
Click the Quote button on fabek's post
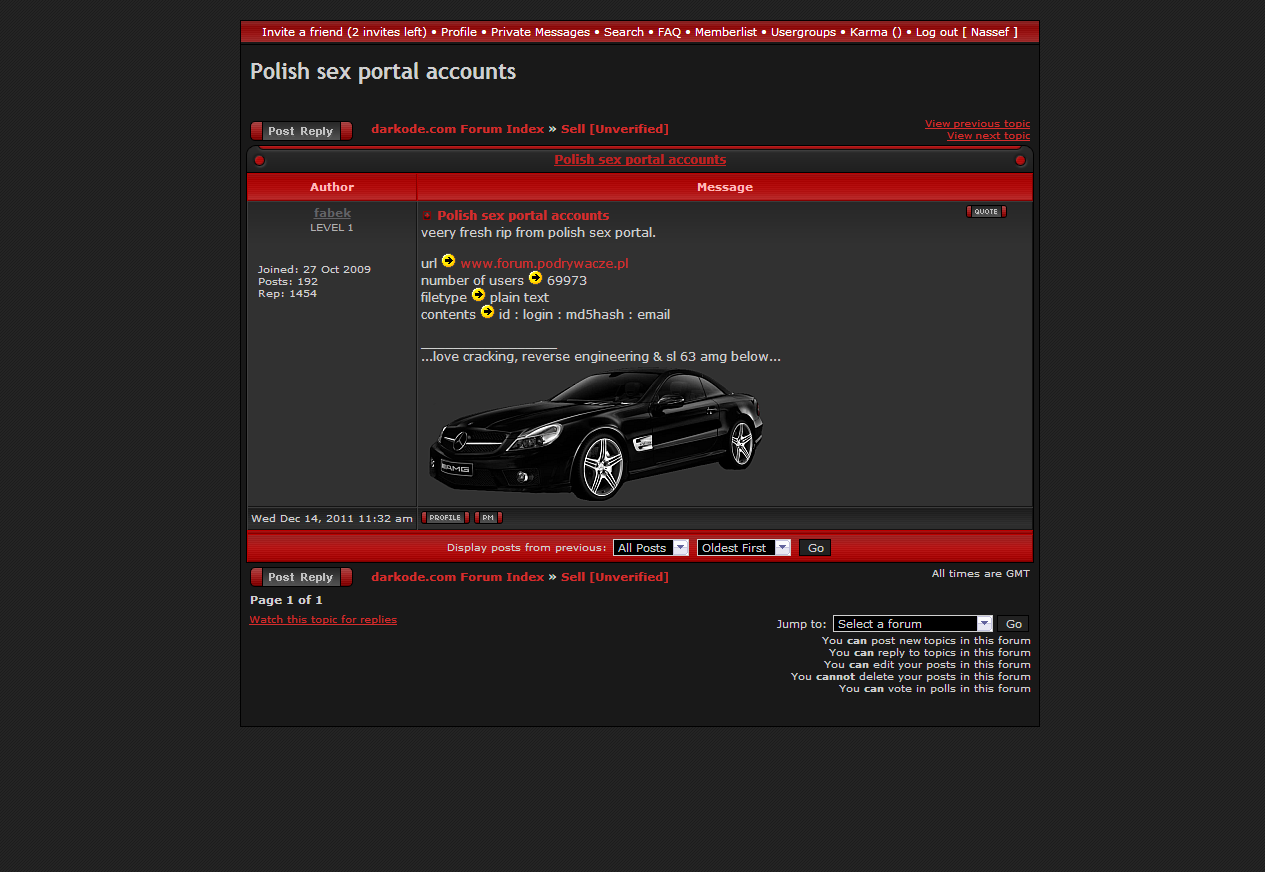[985, 212]
